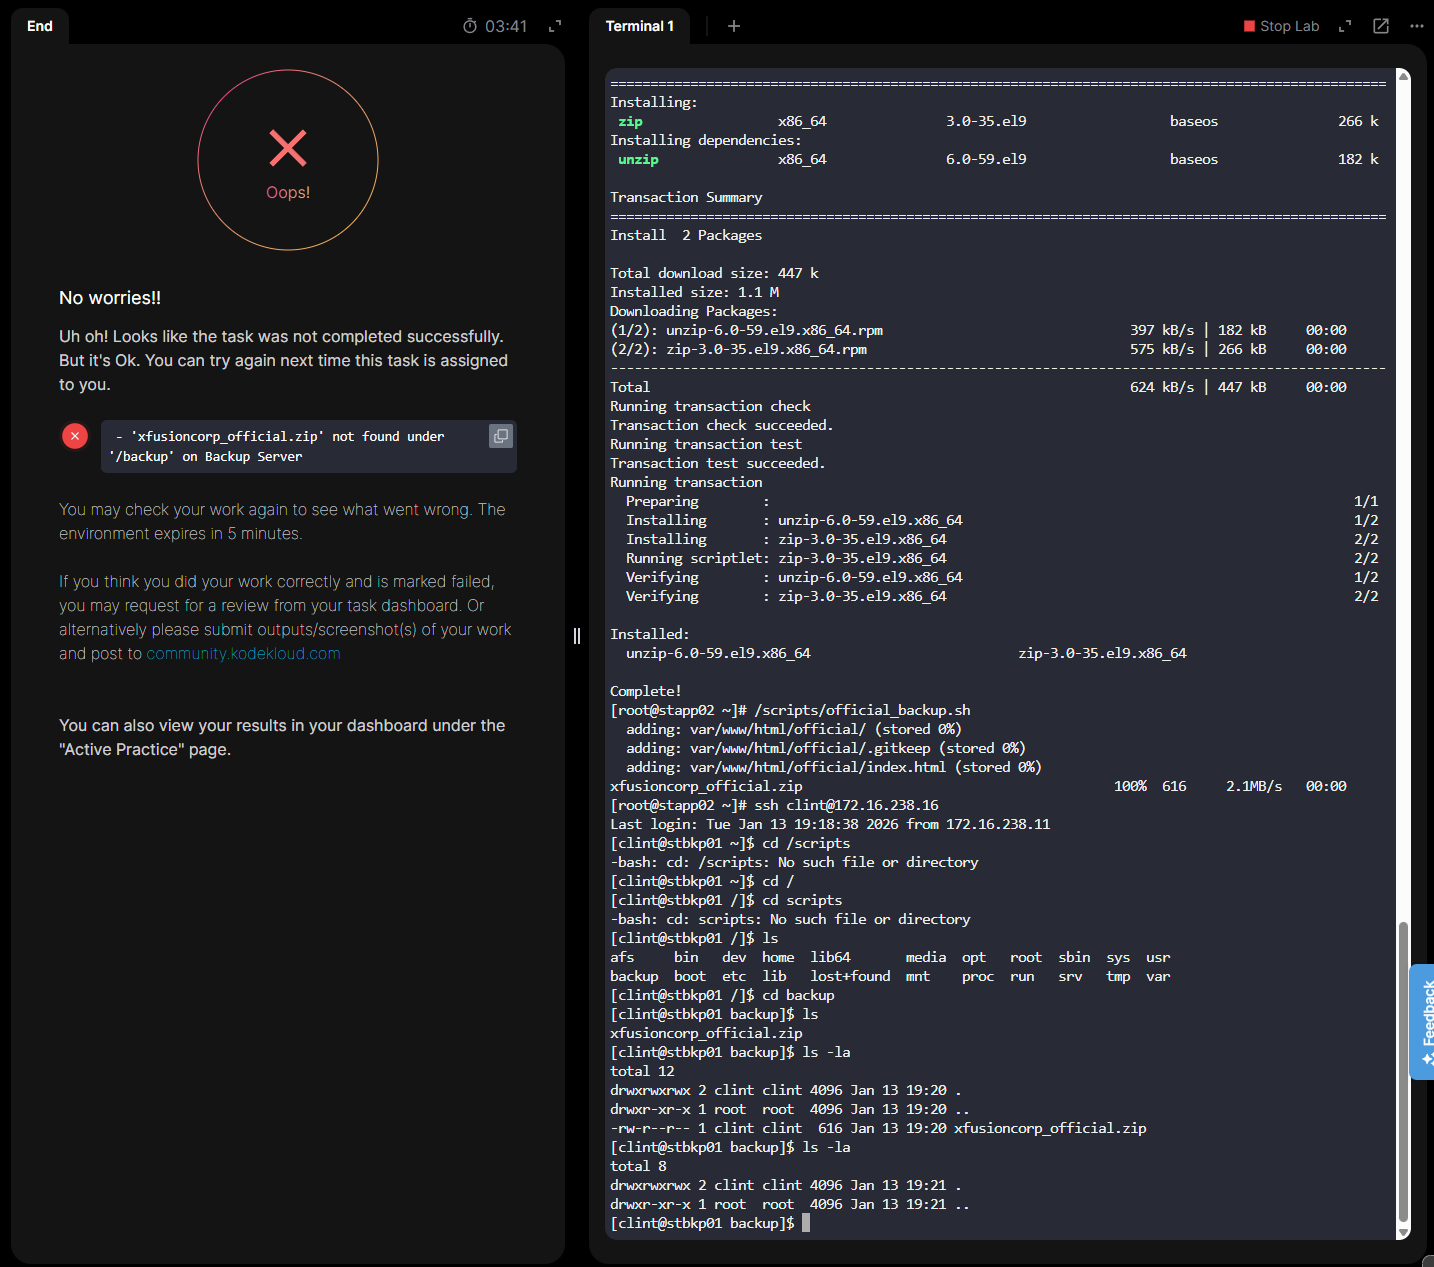Click the terminal scrollbar up arrow
The height and width of the screenshot is (1267, 1434).
(x=1403, y=76)
